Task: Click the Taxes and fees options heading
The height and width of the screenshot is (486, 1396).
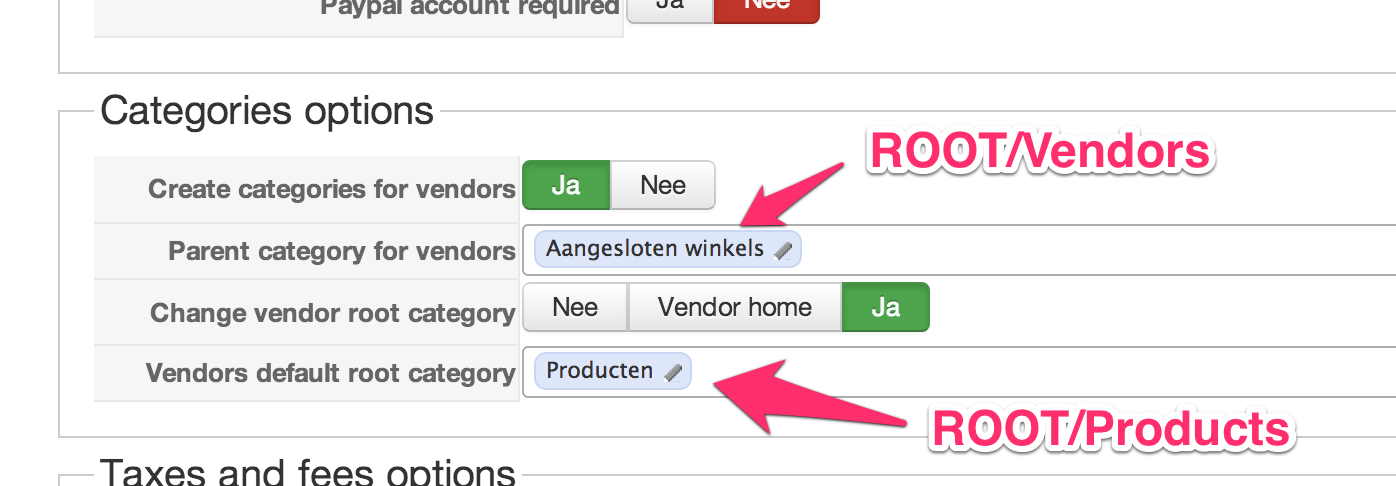Action: pyautogui.click(x=308, y=471)
